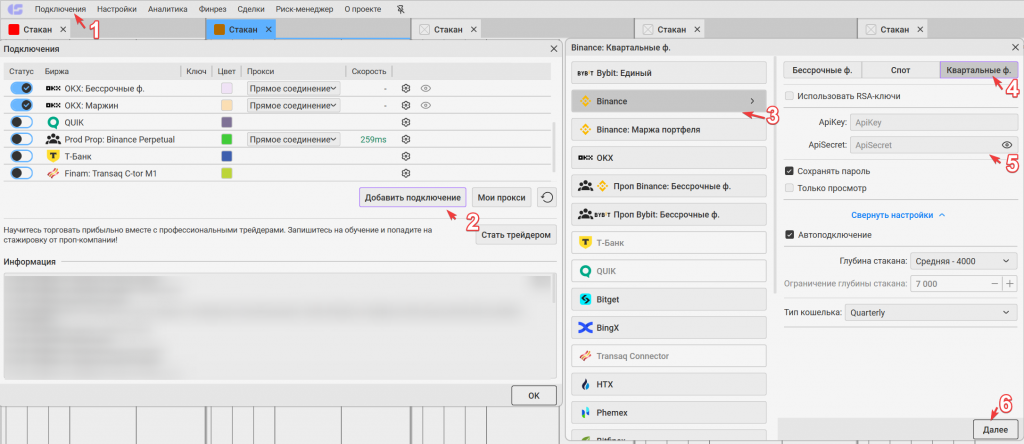Toggle eye icon for OKX: Бессрочные ф.
The image size is (1024, 444).
point(425,88)
